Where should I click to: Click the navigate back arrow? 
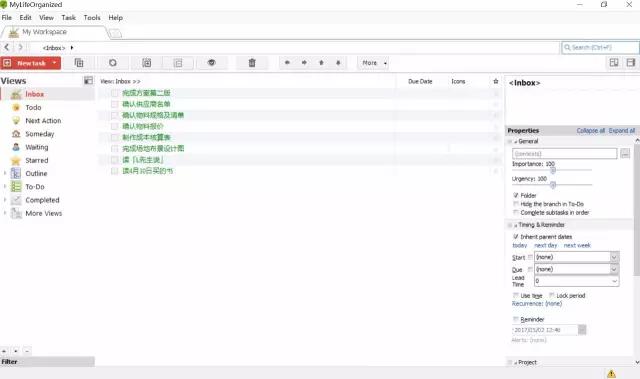[7, 47]
